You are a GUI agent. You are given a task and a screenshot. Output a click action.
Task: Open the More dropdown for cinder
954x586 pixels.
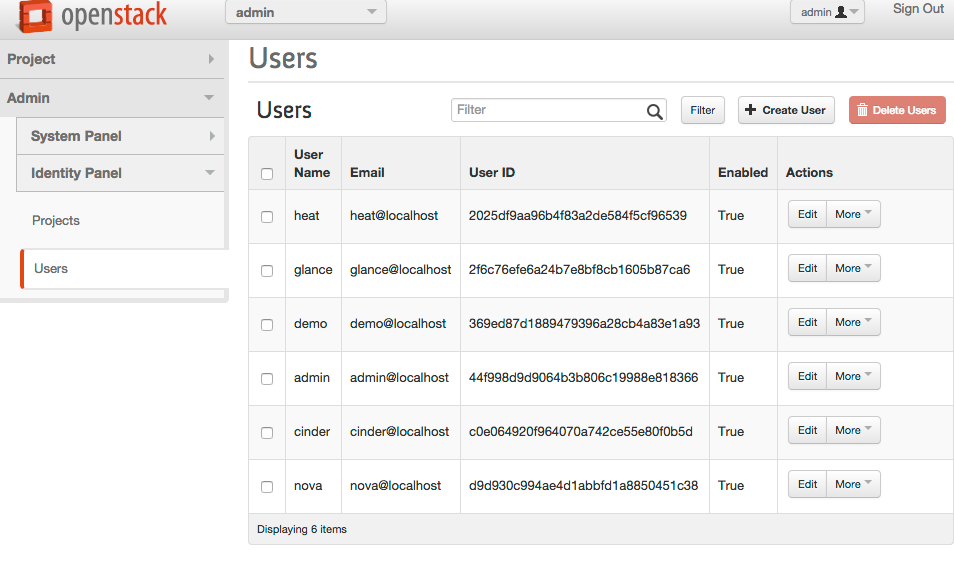pos(853,430)
